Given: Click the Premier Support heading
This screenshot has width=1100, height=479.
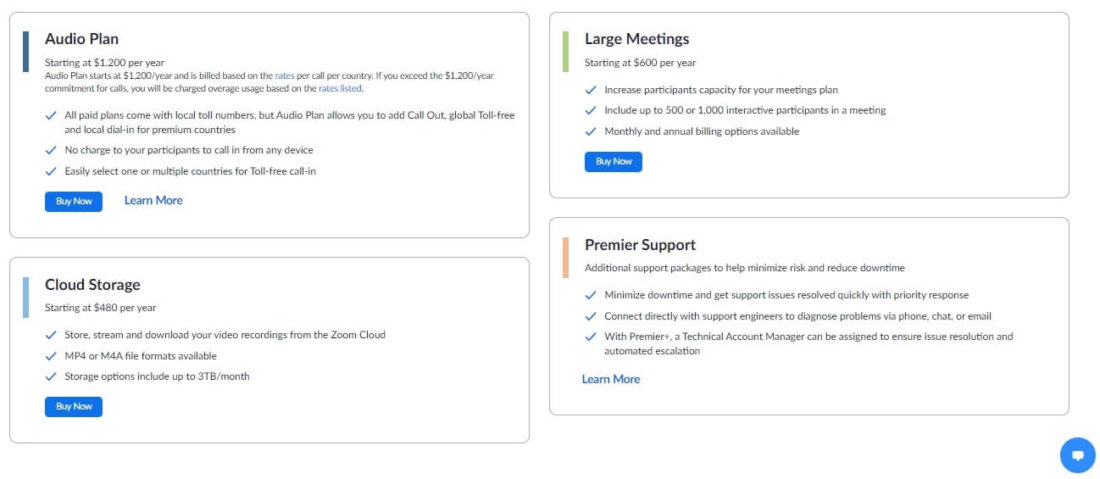Looking at the screenshot, I should point(640,245).
